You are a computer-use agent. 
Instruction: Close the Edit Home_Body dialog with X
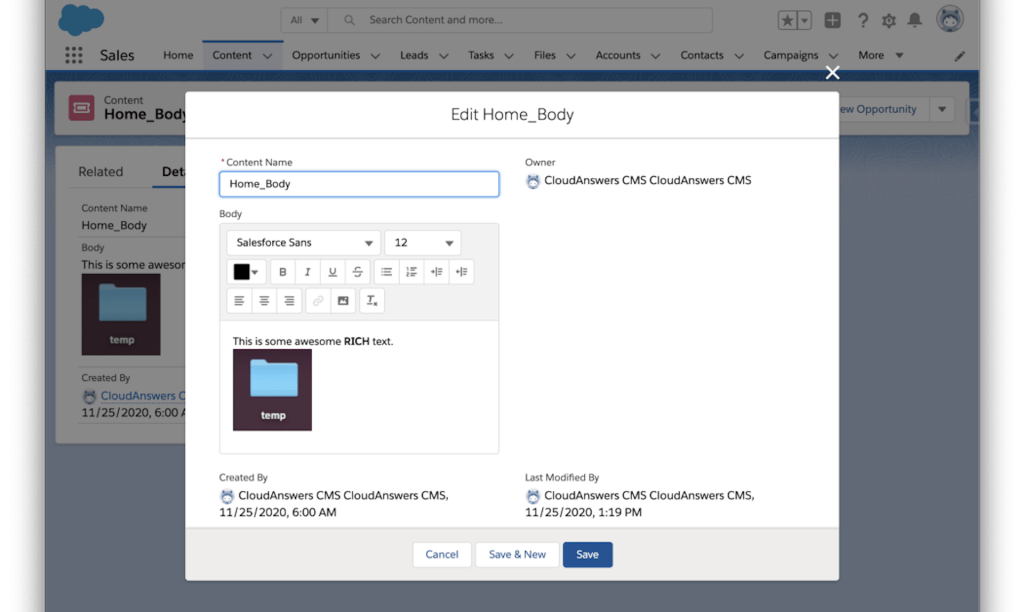pos(832,72)
